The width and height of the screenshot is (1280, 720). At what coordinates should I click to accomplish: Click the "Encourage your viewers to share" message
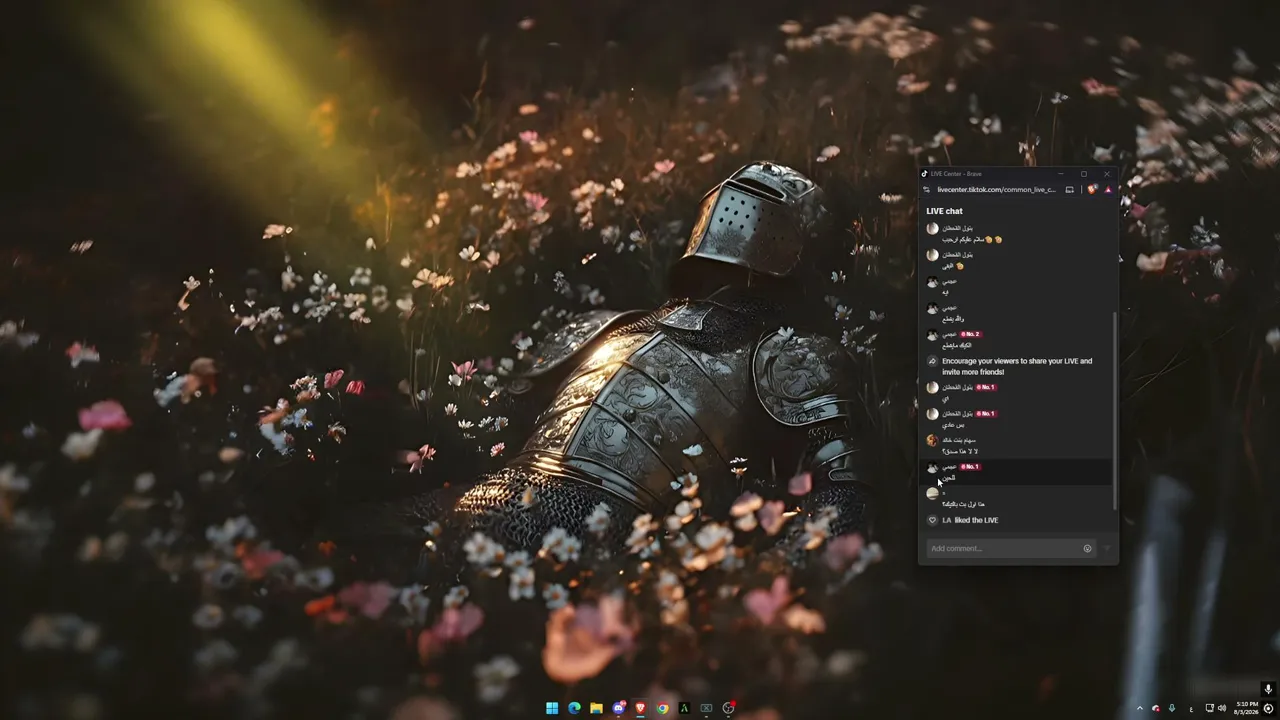tap(1017, 366)
